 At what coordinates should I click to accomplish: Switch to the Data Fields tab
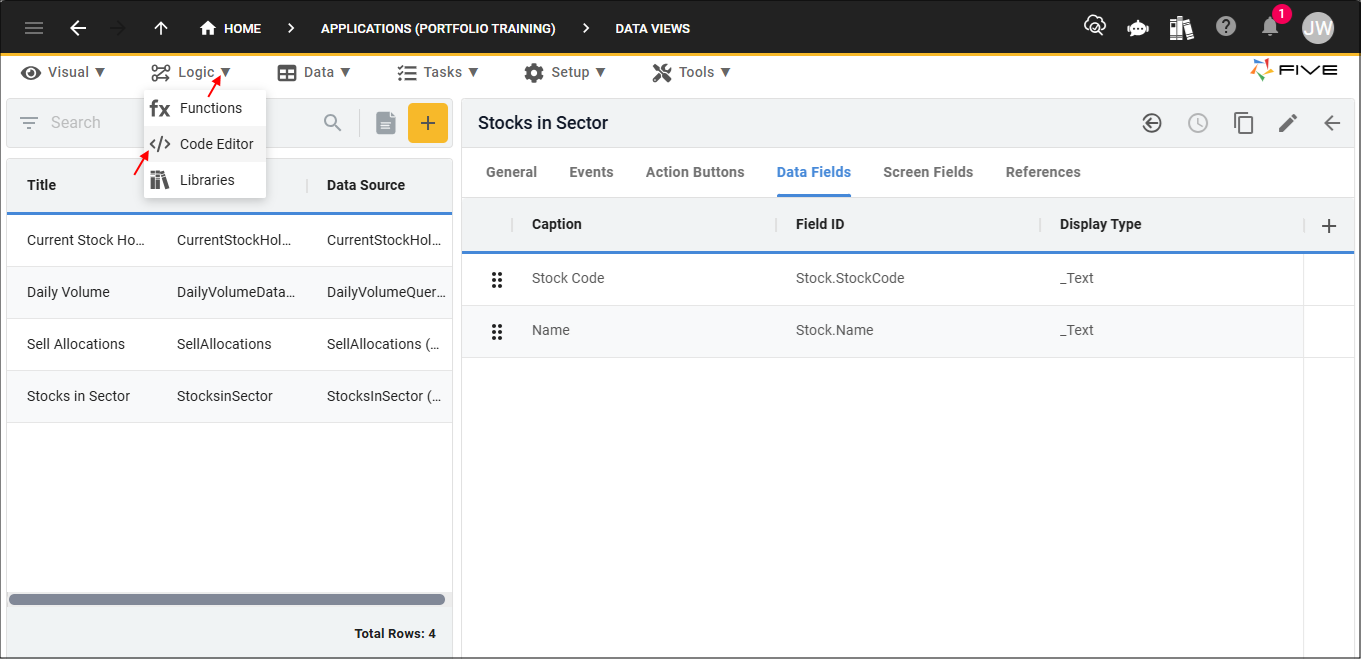[814, 172]
